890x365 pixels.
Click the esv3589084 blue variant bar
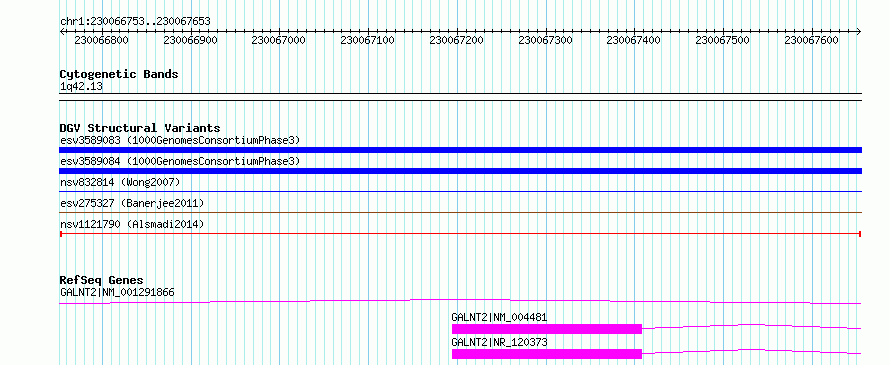click(460, 171)
